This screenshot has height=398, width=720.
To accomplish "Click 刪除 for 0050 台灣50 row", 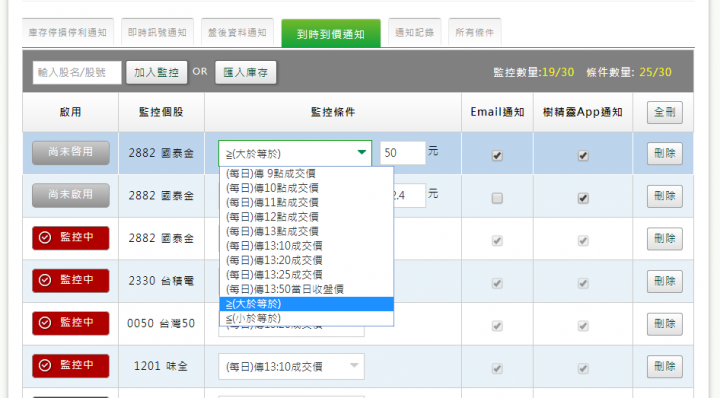I will pyautogui.click(x=664, y=324).
